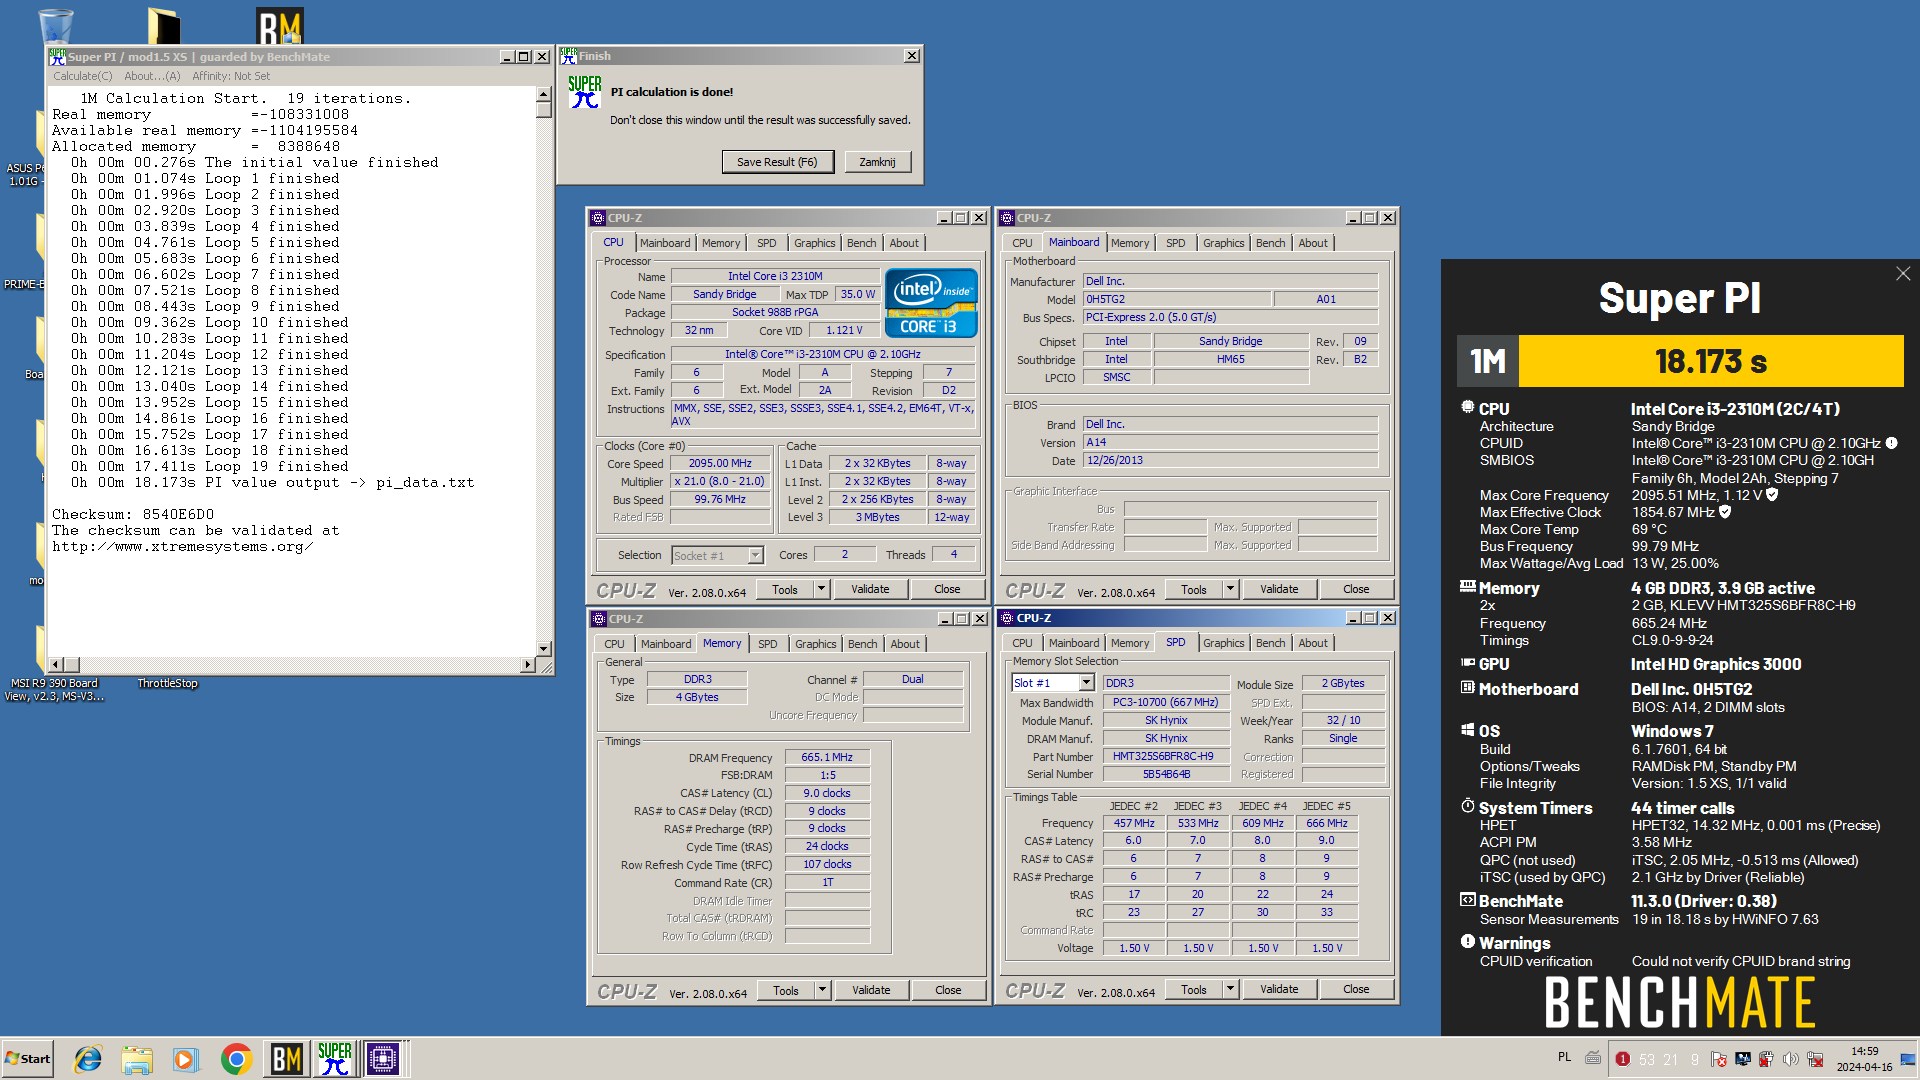Expand Tools dropdown arrow in CPU-Z CPU window
This screenshot has width=1920, height=1080.
821,589
